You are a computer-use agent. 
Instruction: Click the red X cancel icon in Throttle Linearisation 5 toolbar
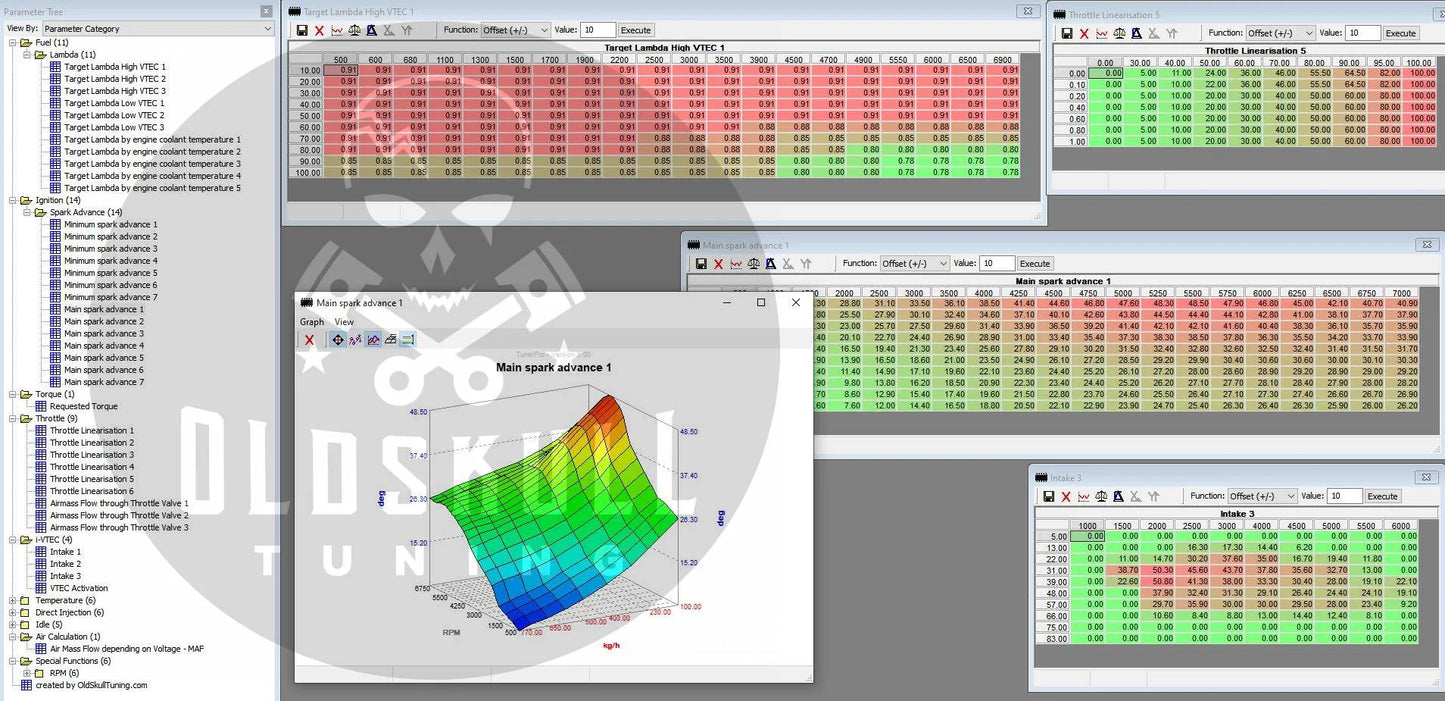[x=1084, y=34]
